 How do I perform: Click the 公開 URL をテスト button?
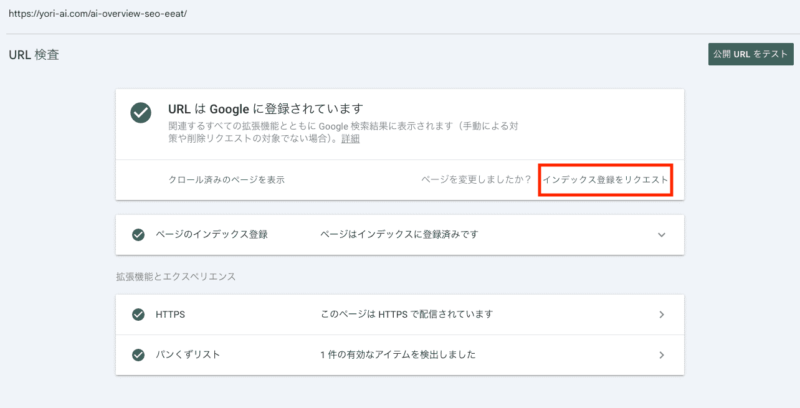[751, 54]
